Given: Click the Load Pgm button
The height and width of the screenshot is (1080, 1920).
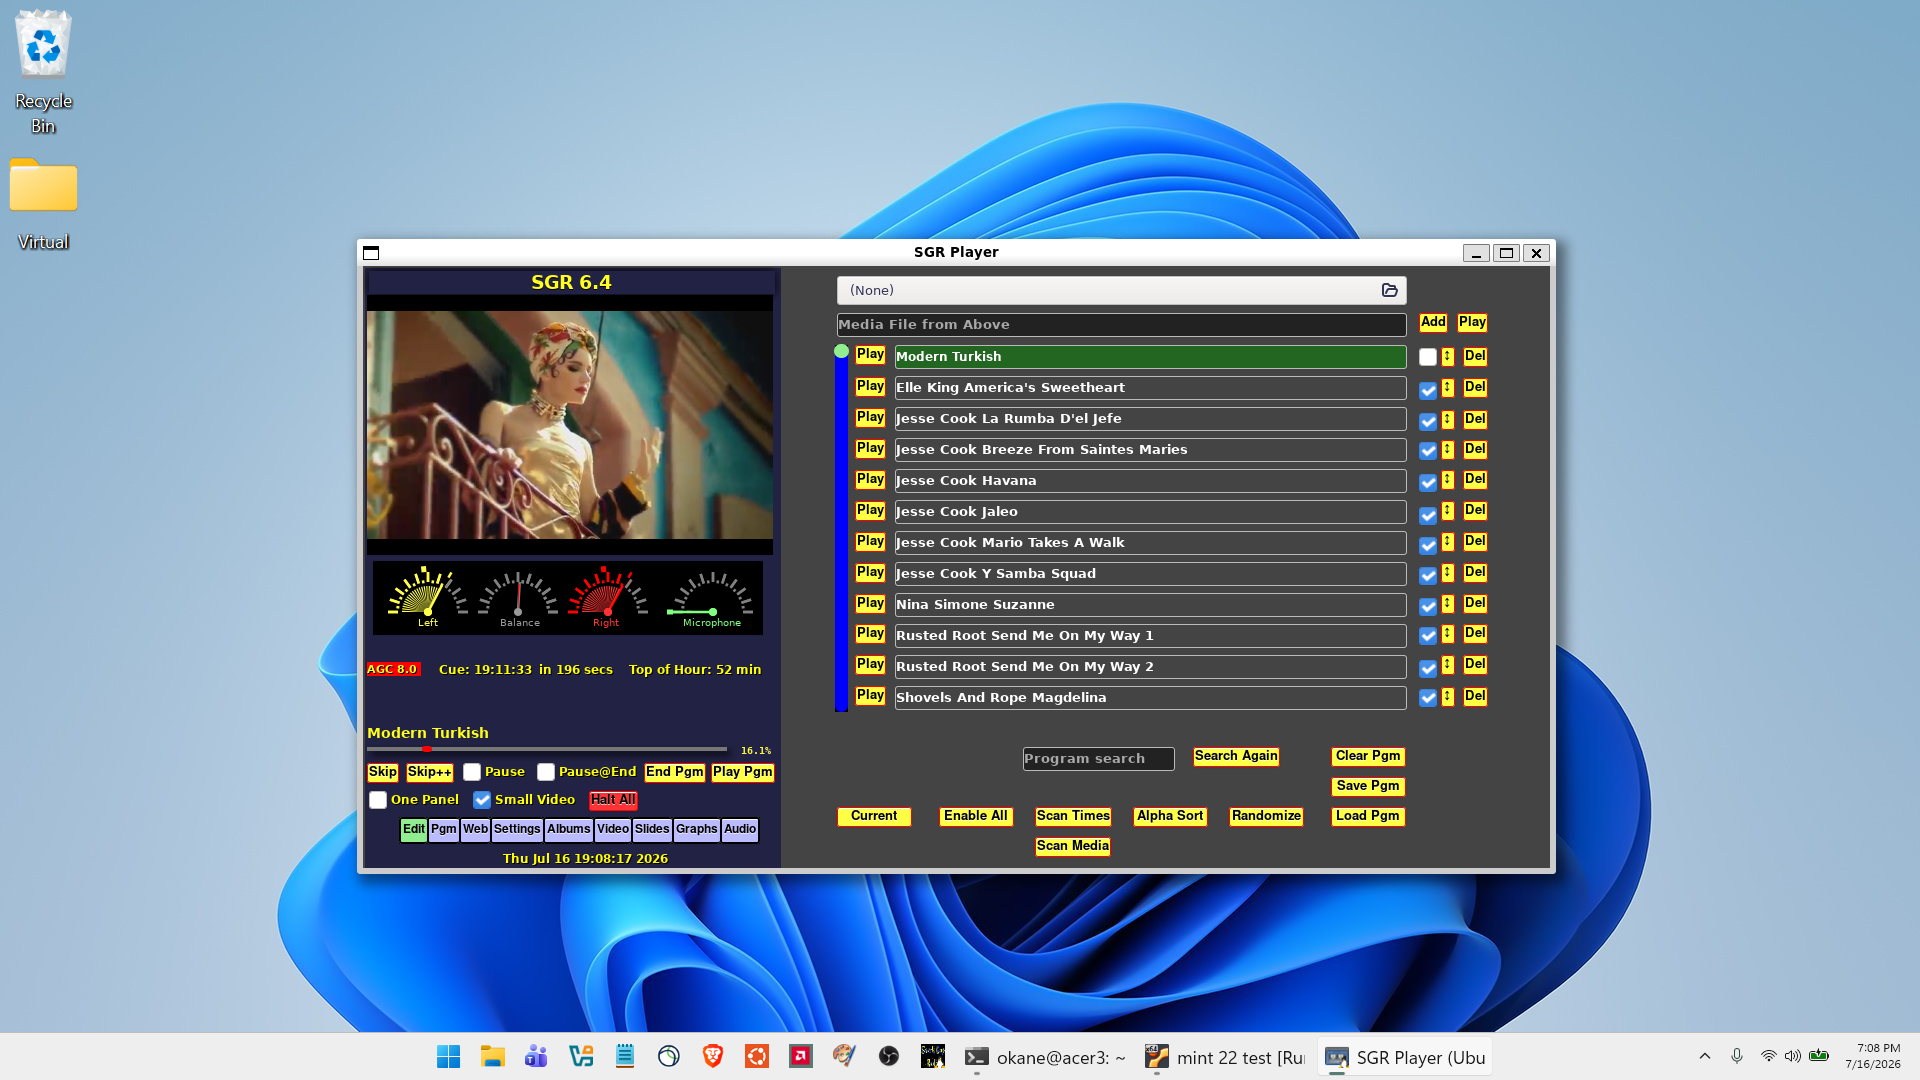Looking at the screenshot, I should pyautogui.click(x=1368, y=816).
